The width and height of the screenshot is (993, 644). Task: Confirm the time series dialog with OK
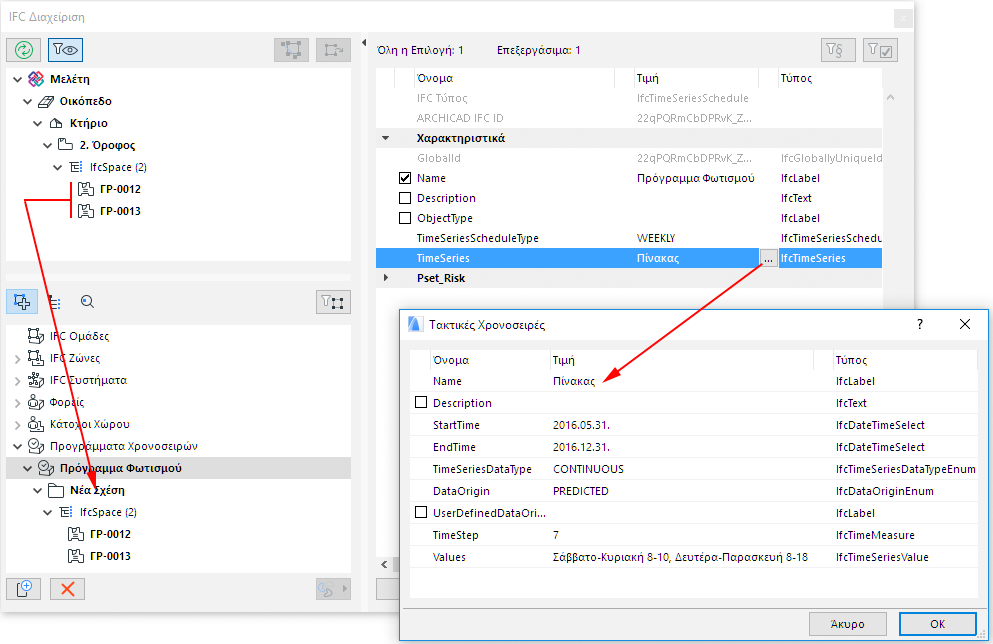937,624
